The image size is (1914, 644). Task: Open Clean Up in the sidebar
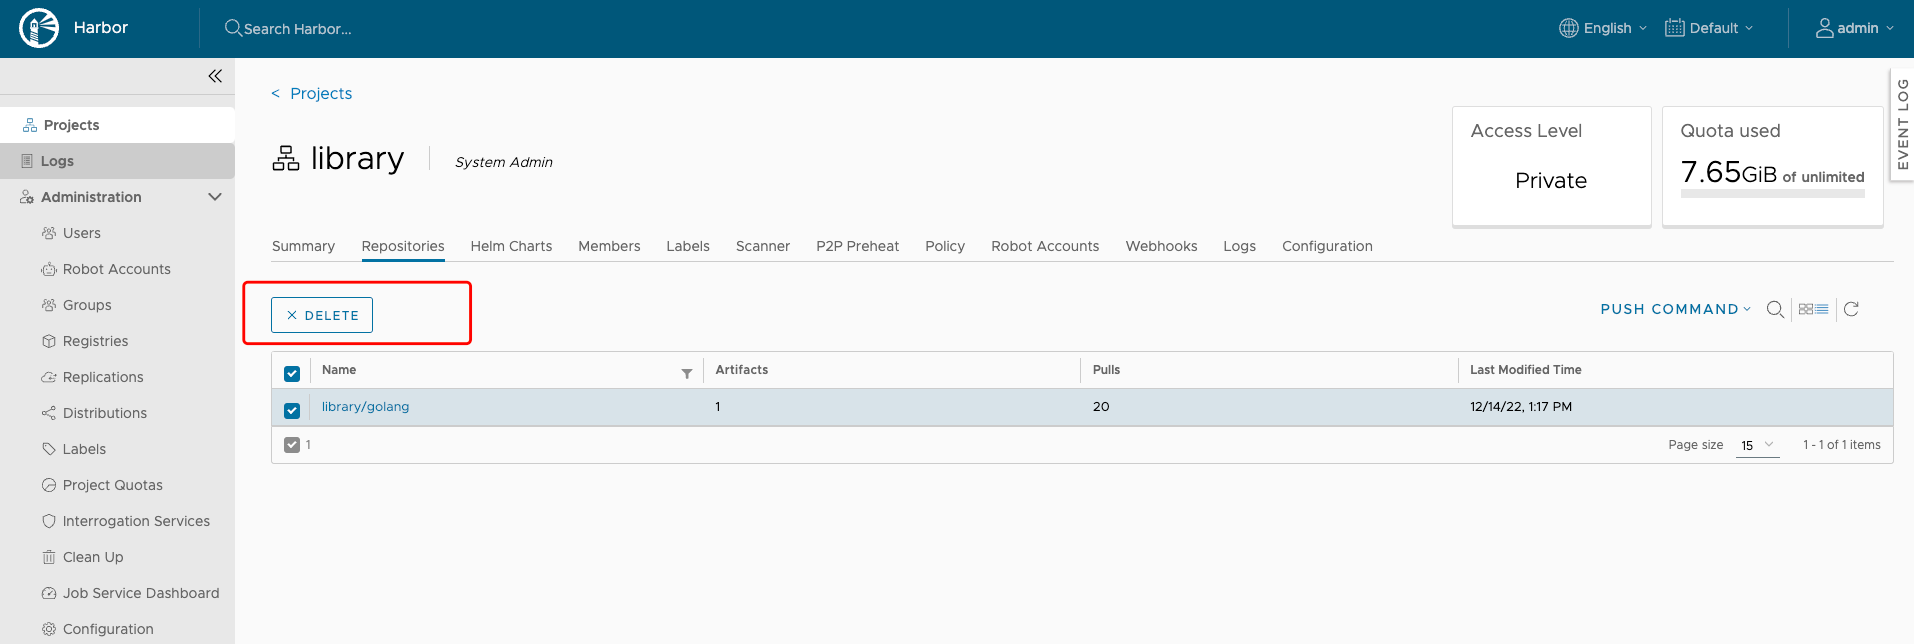click(93, 557)
